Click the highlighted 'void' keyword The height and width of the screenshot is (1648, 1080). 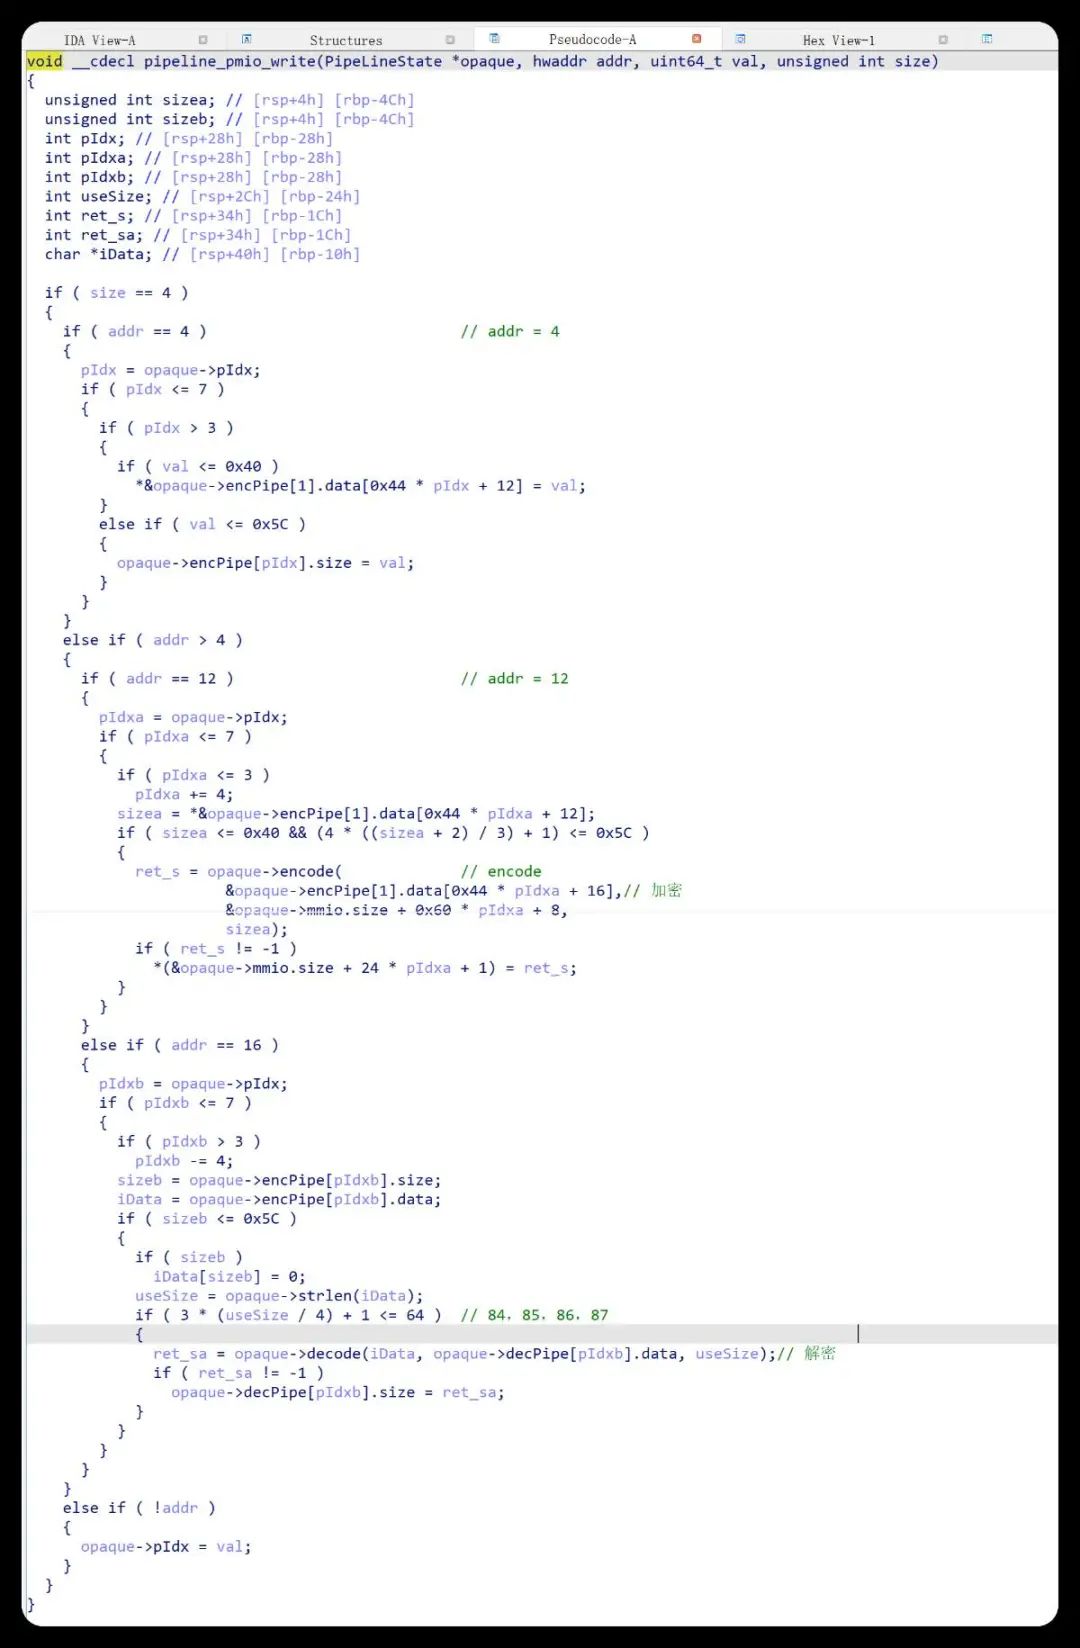(44, 61)
